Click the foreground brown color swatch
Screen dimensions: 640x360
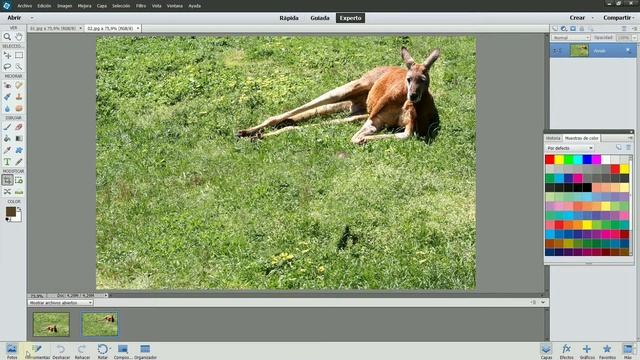coord(11,211)
